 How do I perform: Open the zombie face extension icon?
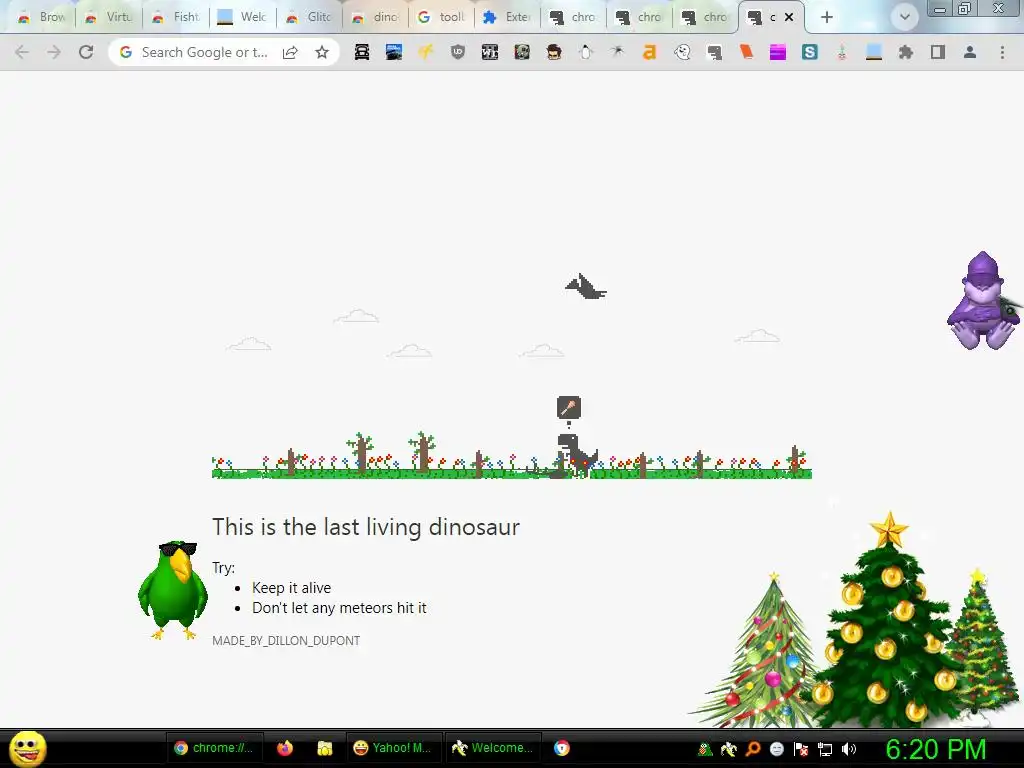[522, 52]
